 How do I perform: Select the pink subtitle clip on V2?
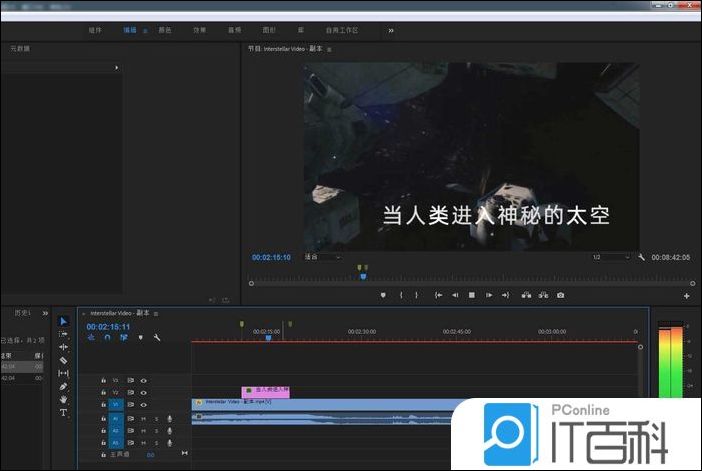(265, 391)
